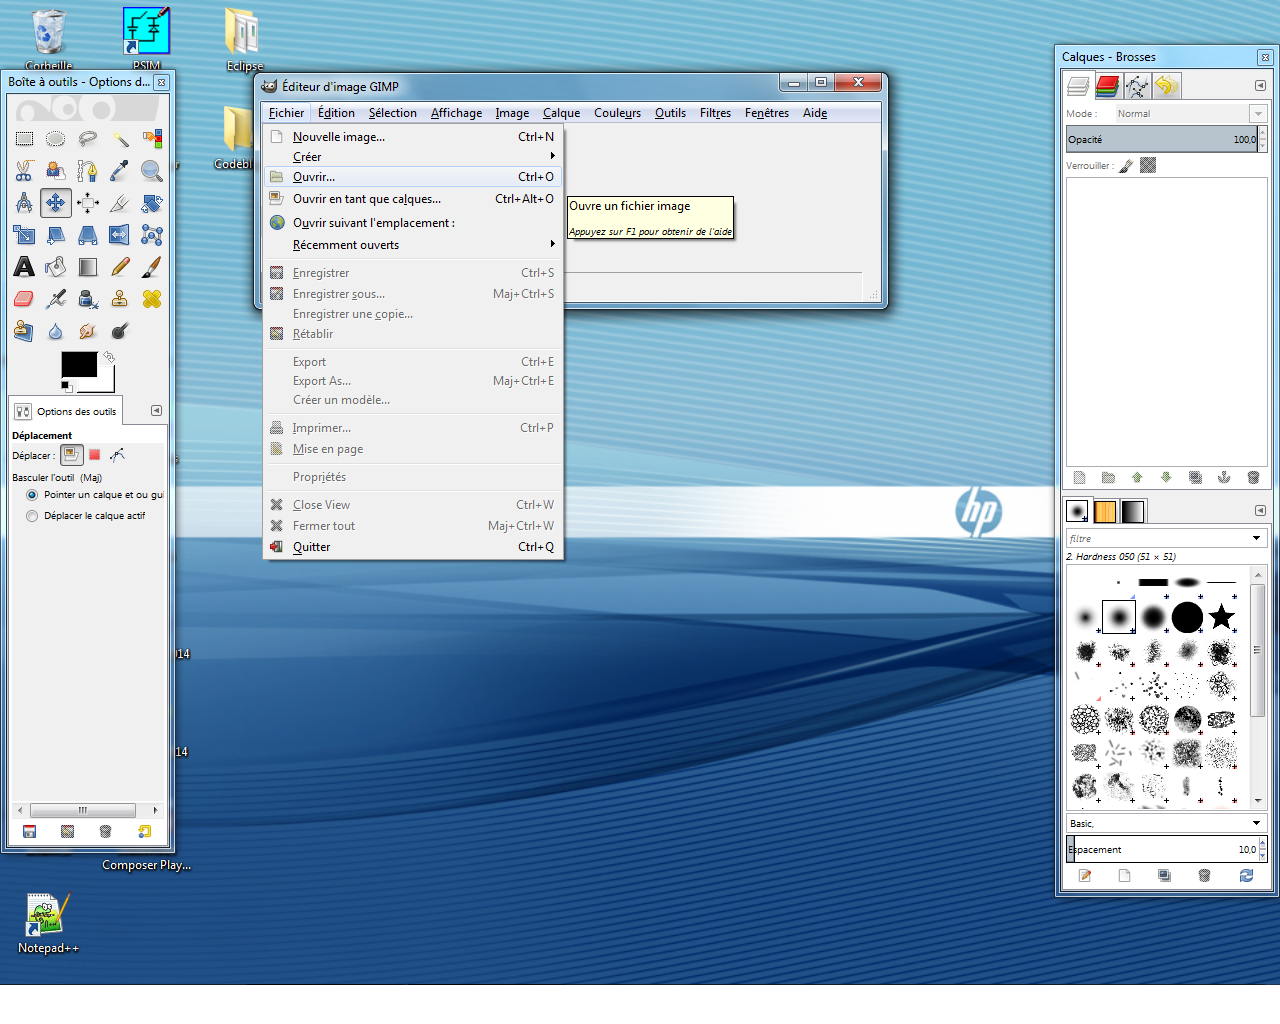Select the Free Select lasso tool
The height and width of the screenshot is (1024, 1280).
click(x=88, y=139)
